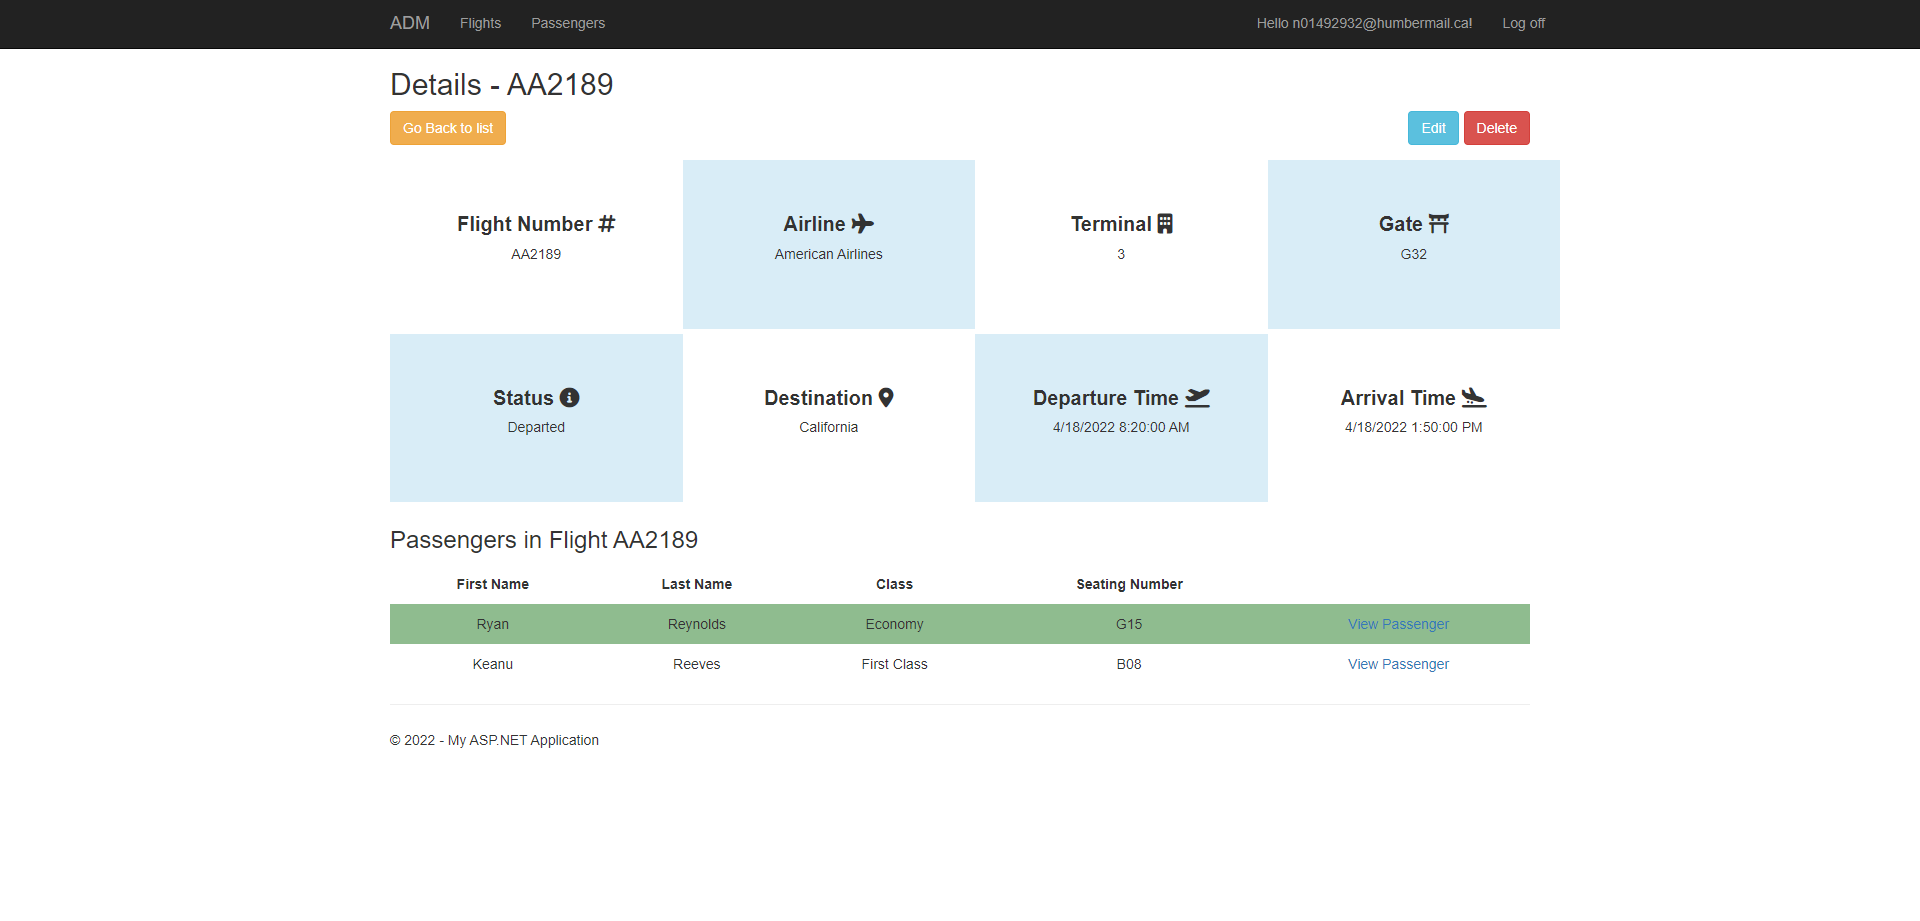Image resolution: width=1920 pixels, height=921 pixels.
Task: View Passenger link for Keanu Reeves
Action: point(1398,664)
